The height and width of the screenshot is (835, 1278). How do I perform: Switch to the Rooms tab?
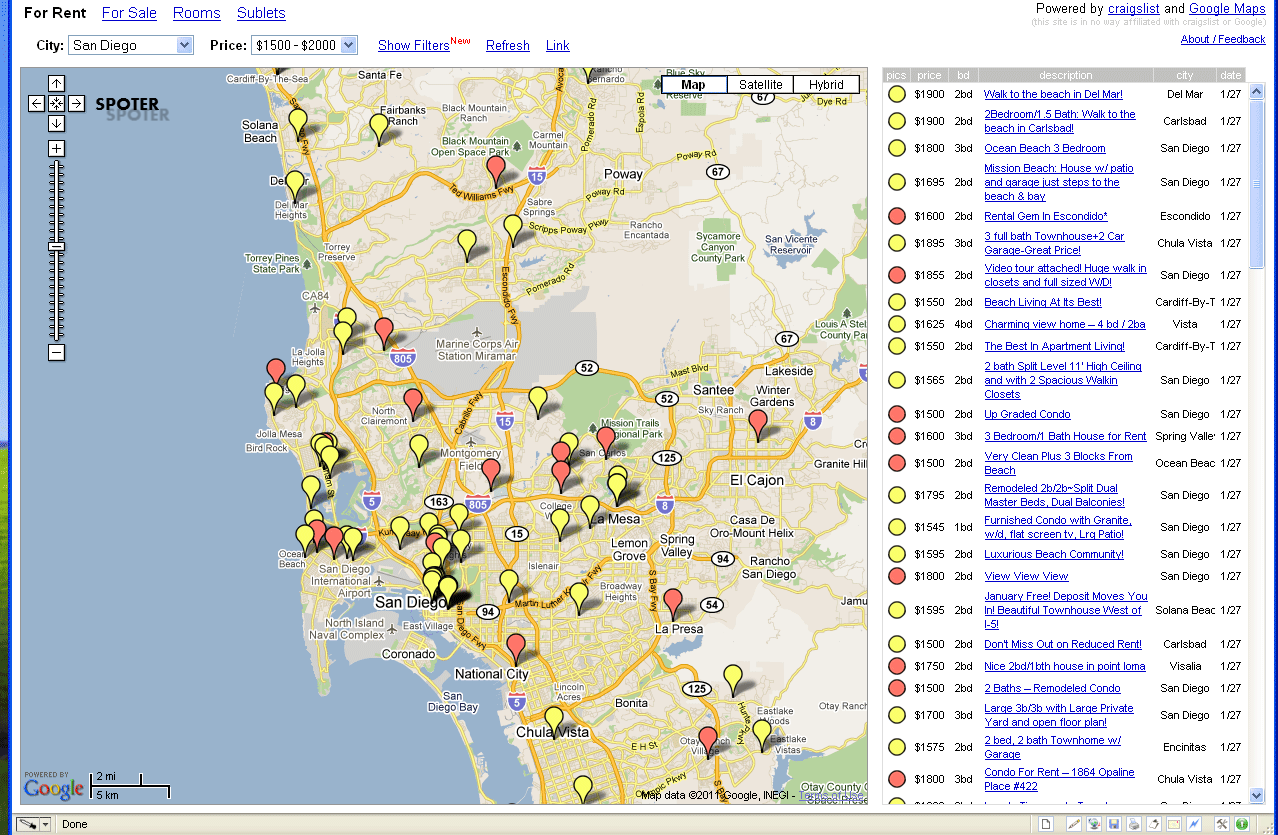[x=196, y=13]
